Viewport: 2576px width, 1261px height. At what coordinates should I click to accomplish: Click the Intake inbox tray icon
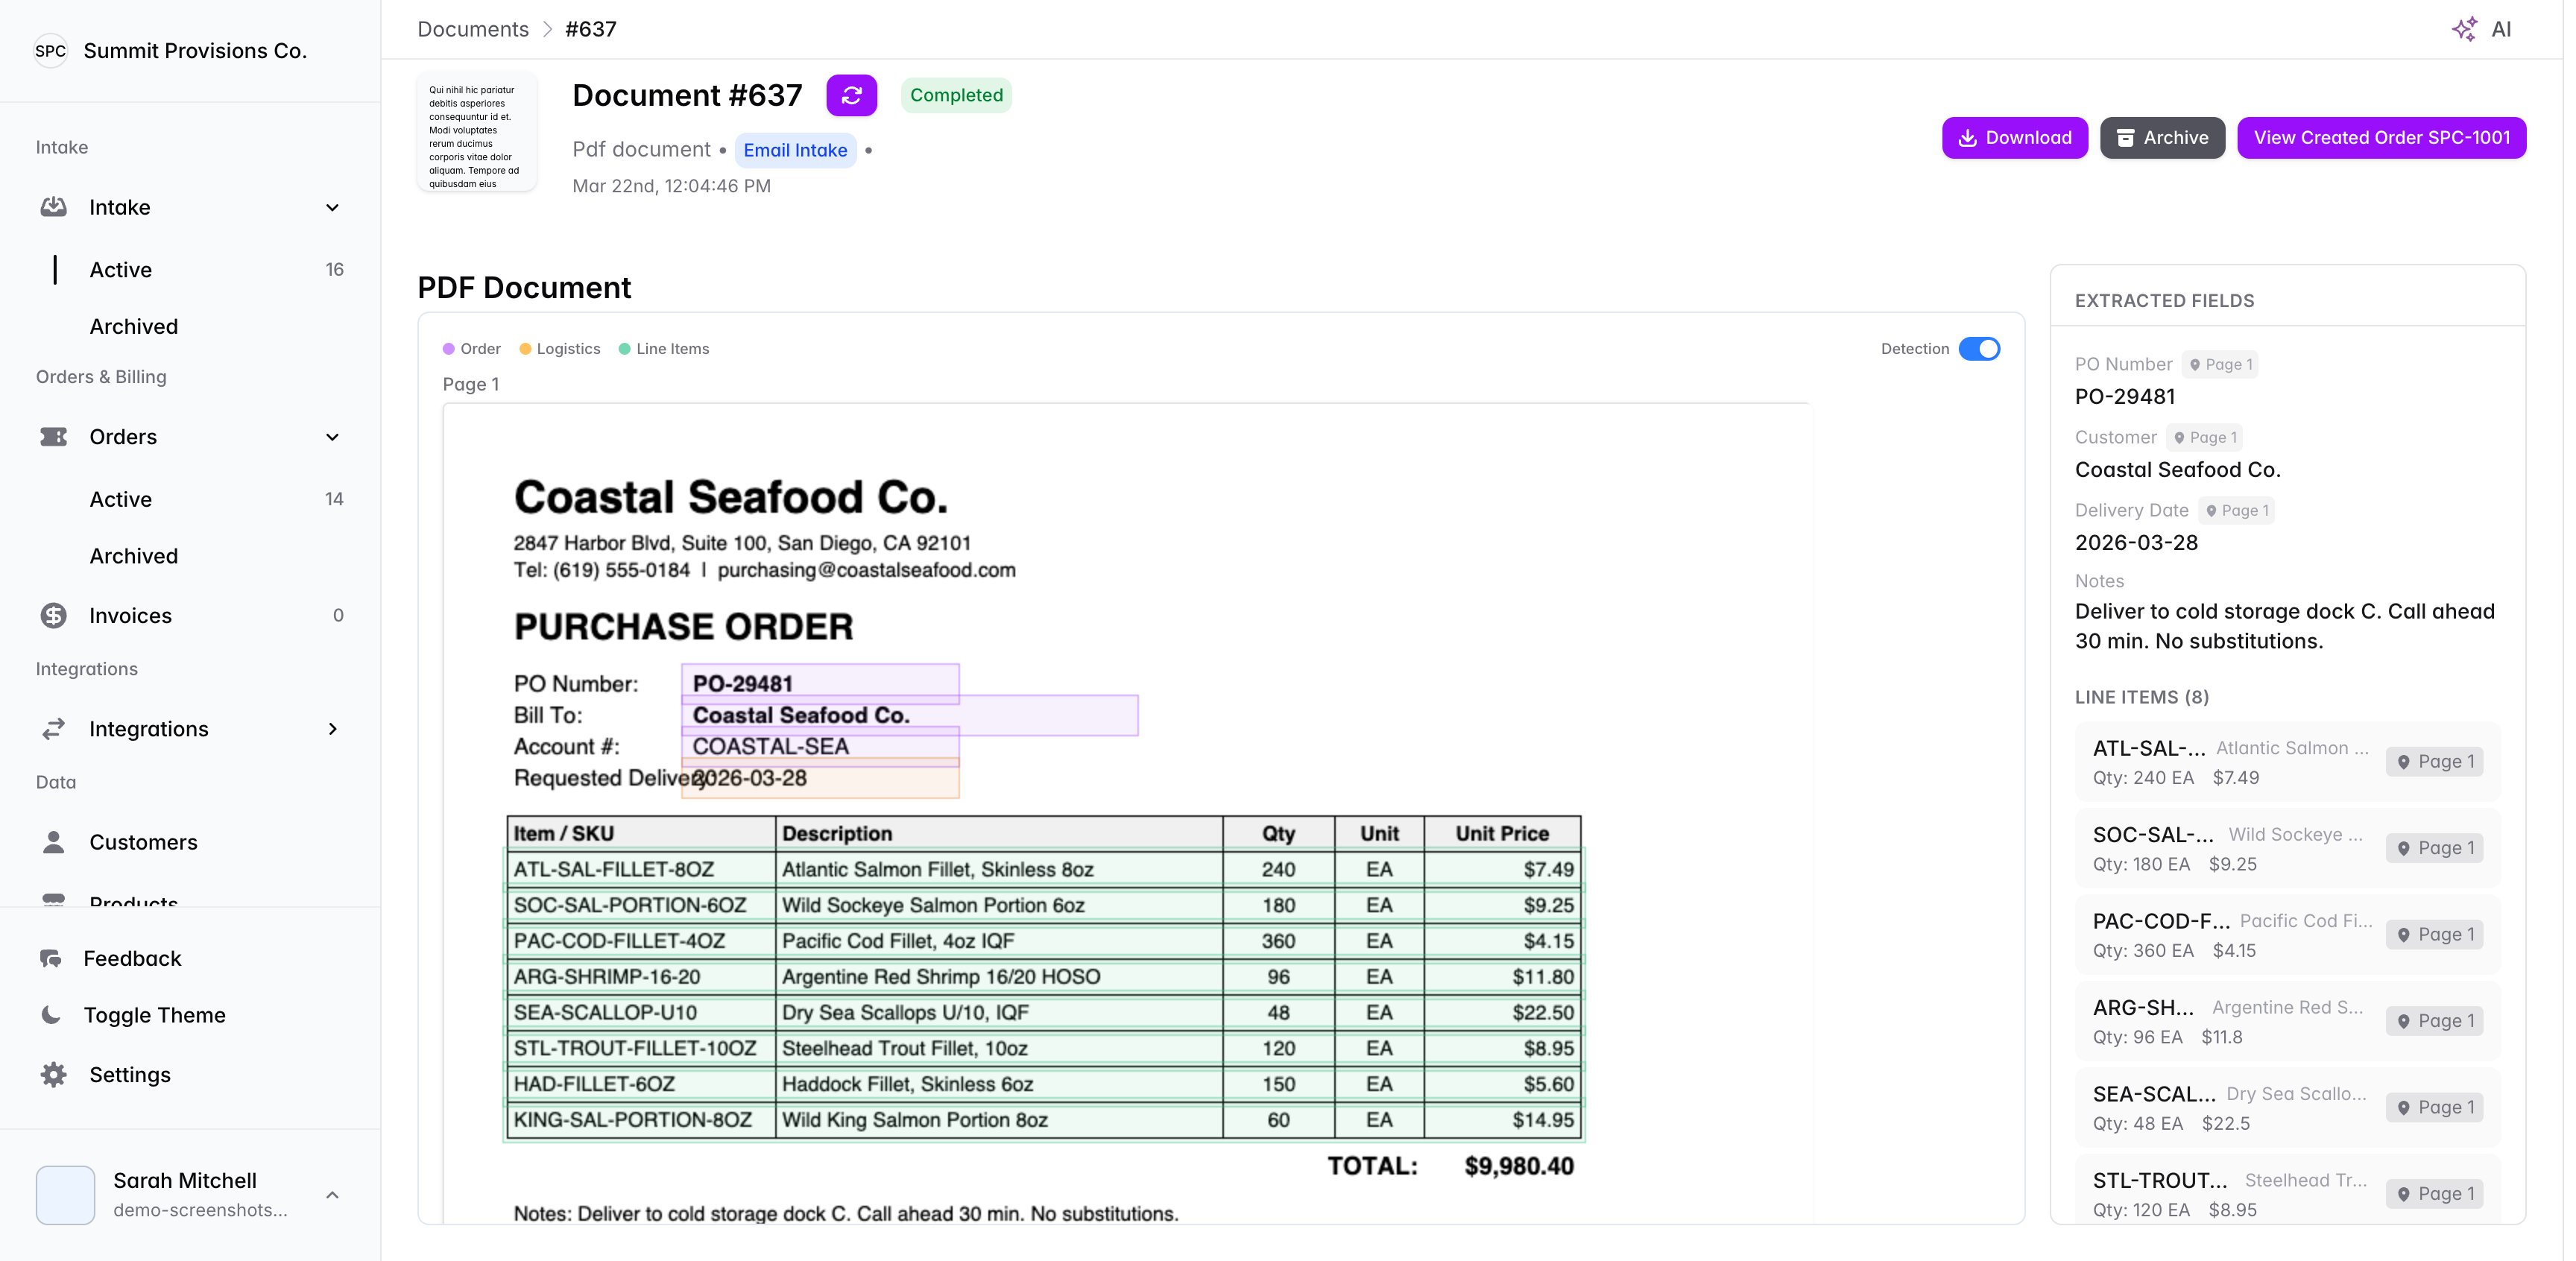tap(54, 207)
